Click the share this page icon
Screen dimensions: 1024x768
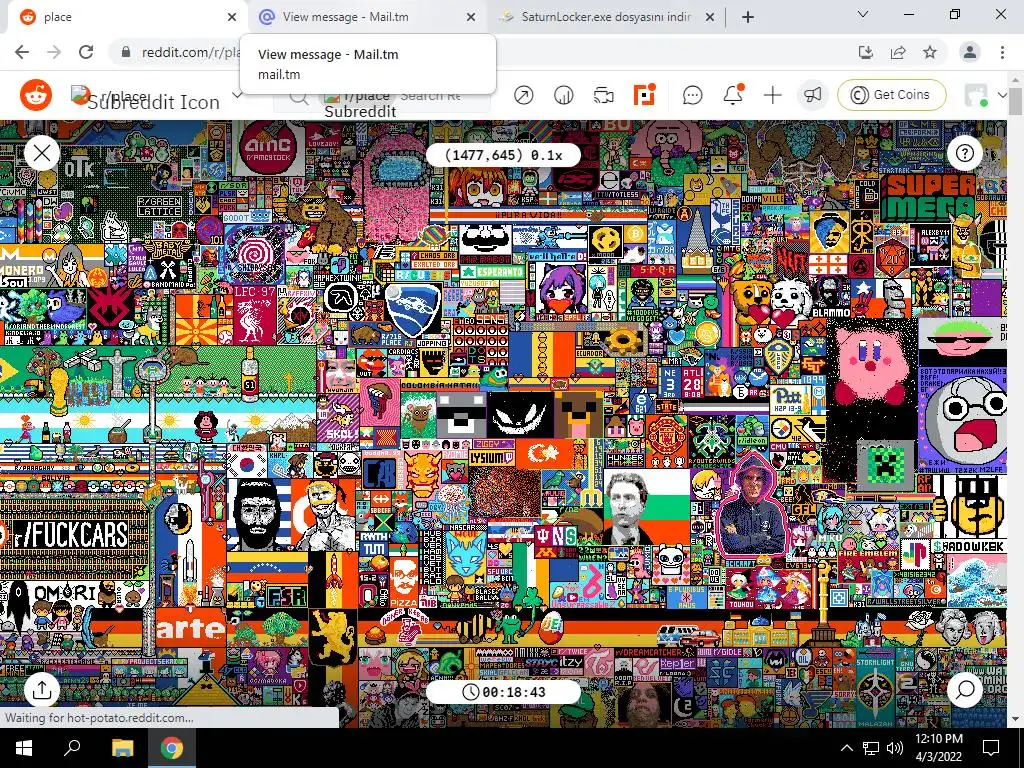898,52
